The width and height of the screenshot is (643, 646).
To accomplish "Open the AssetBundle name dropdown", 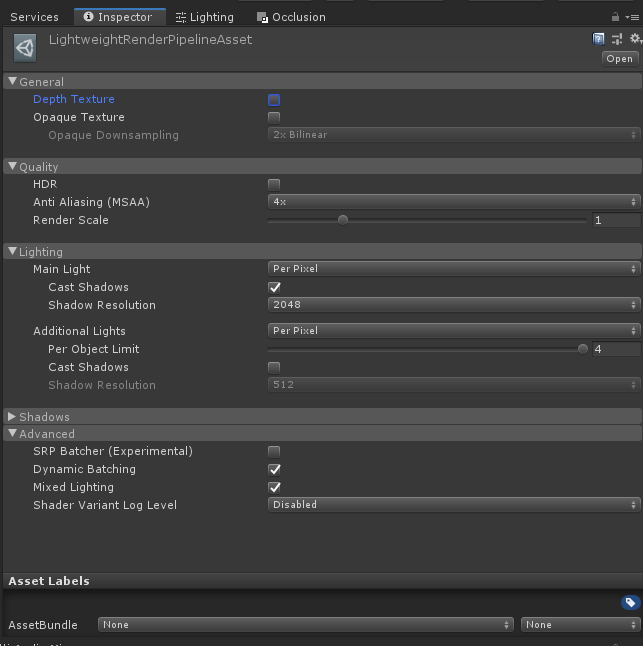I will [x=306, y=625].
